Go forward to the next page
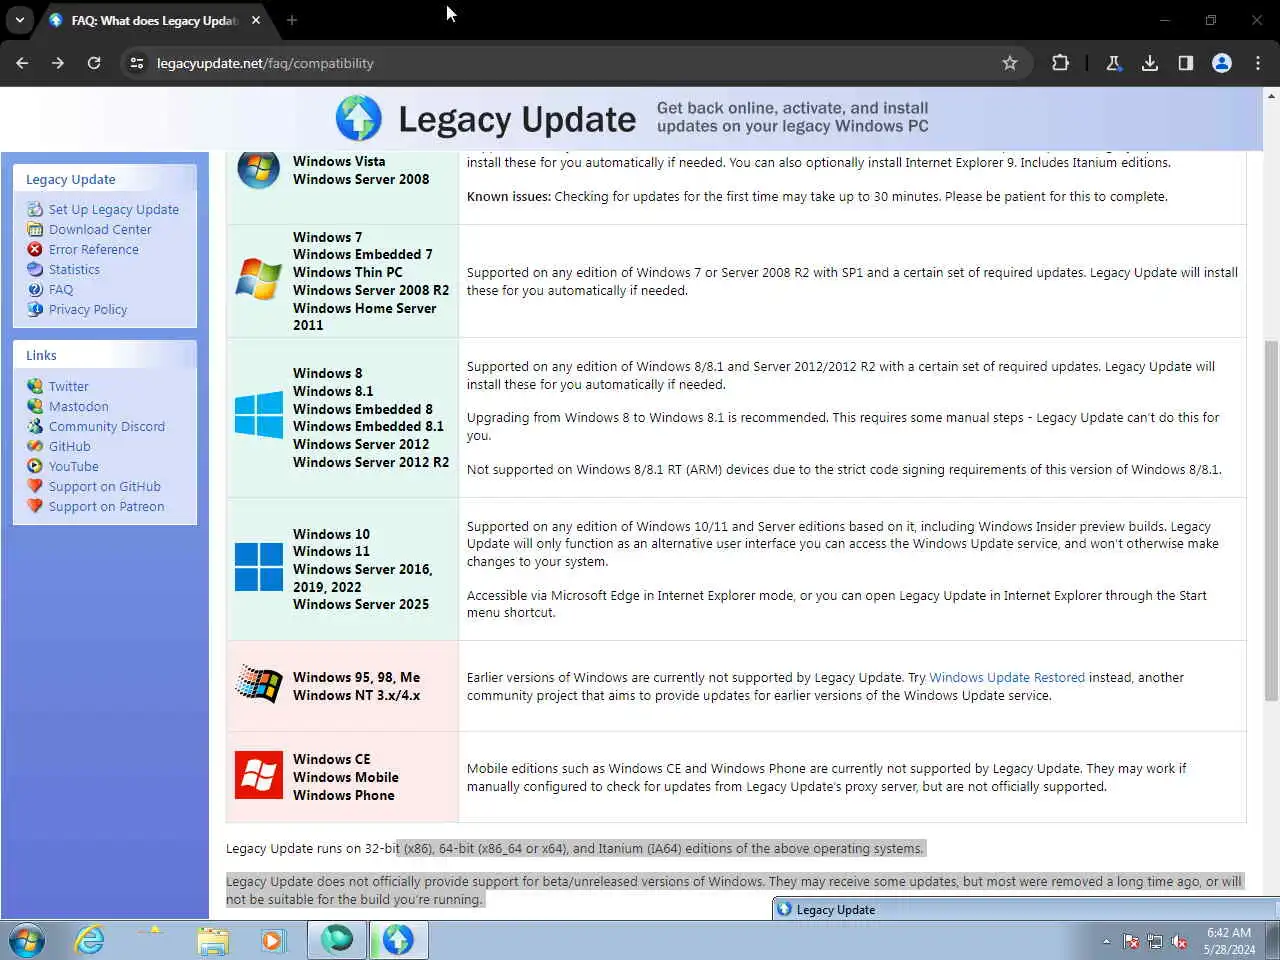The height and width of the screenshot is (960, 1280). [58, 63]
